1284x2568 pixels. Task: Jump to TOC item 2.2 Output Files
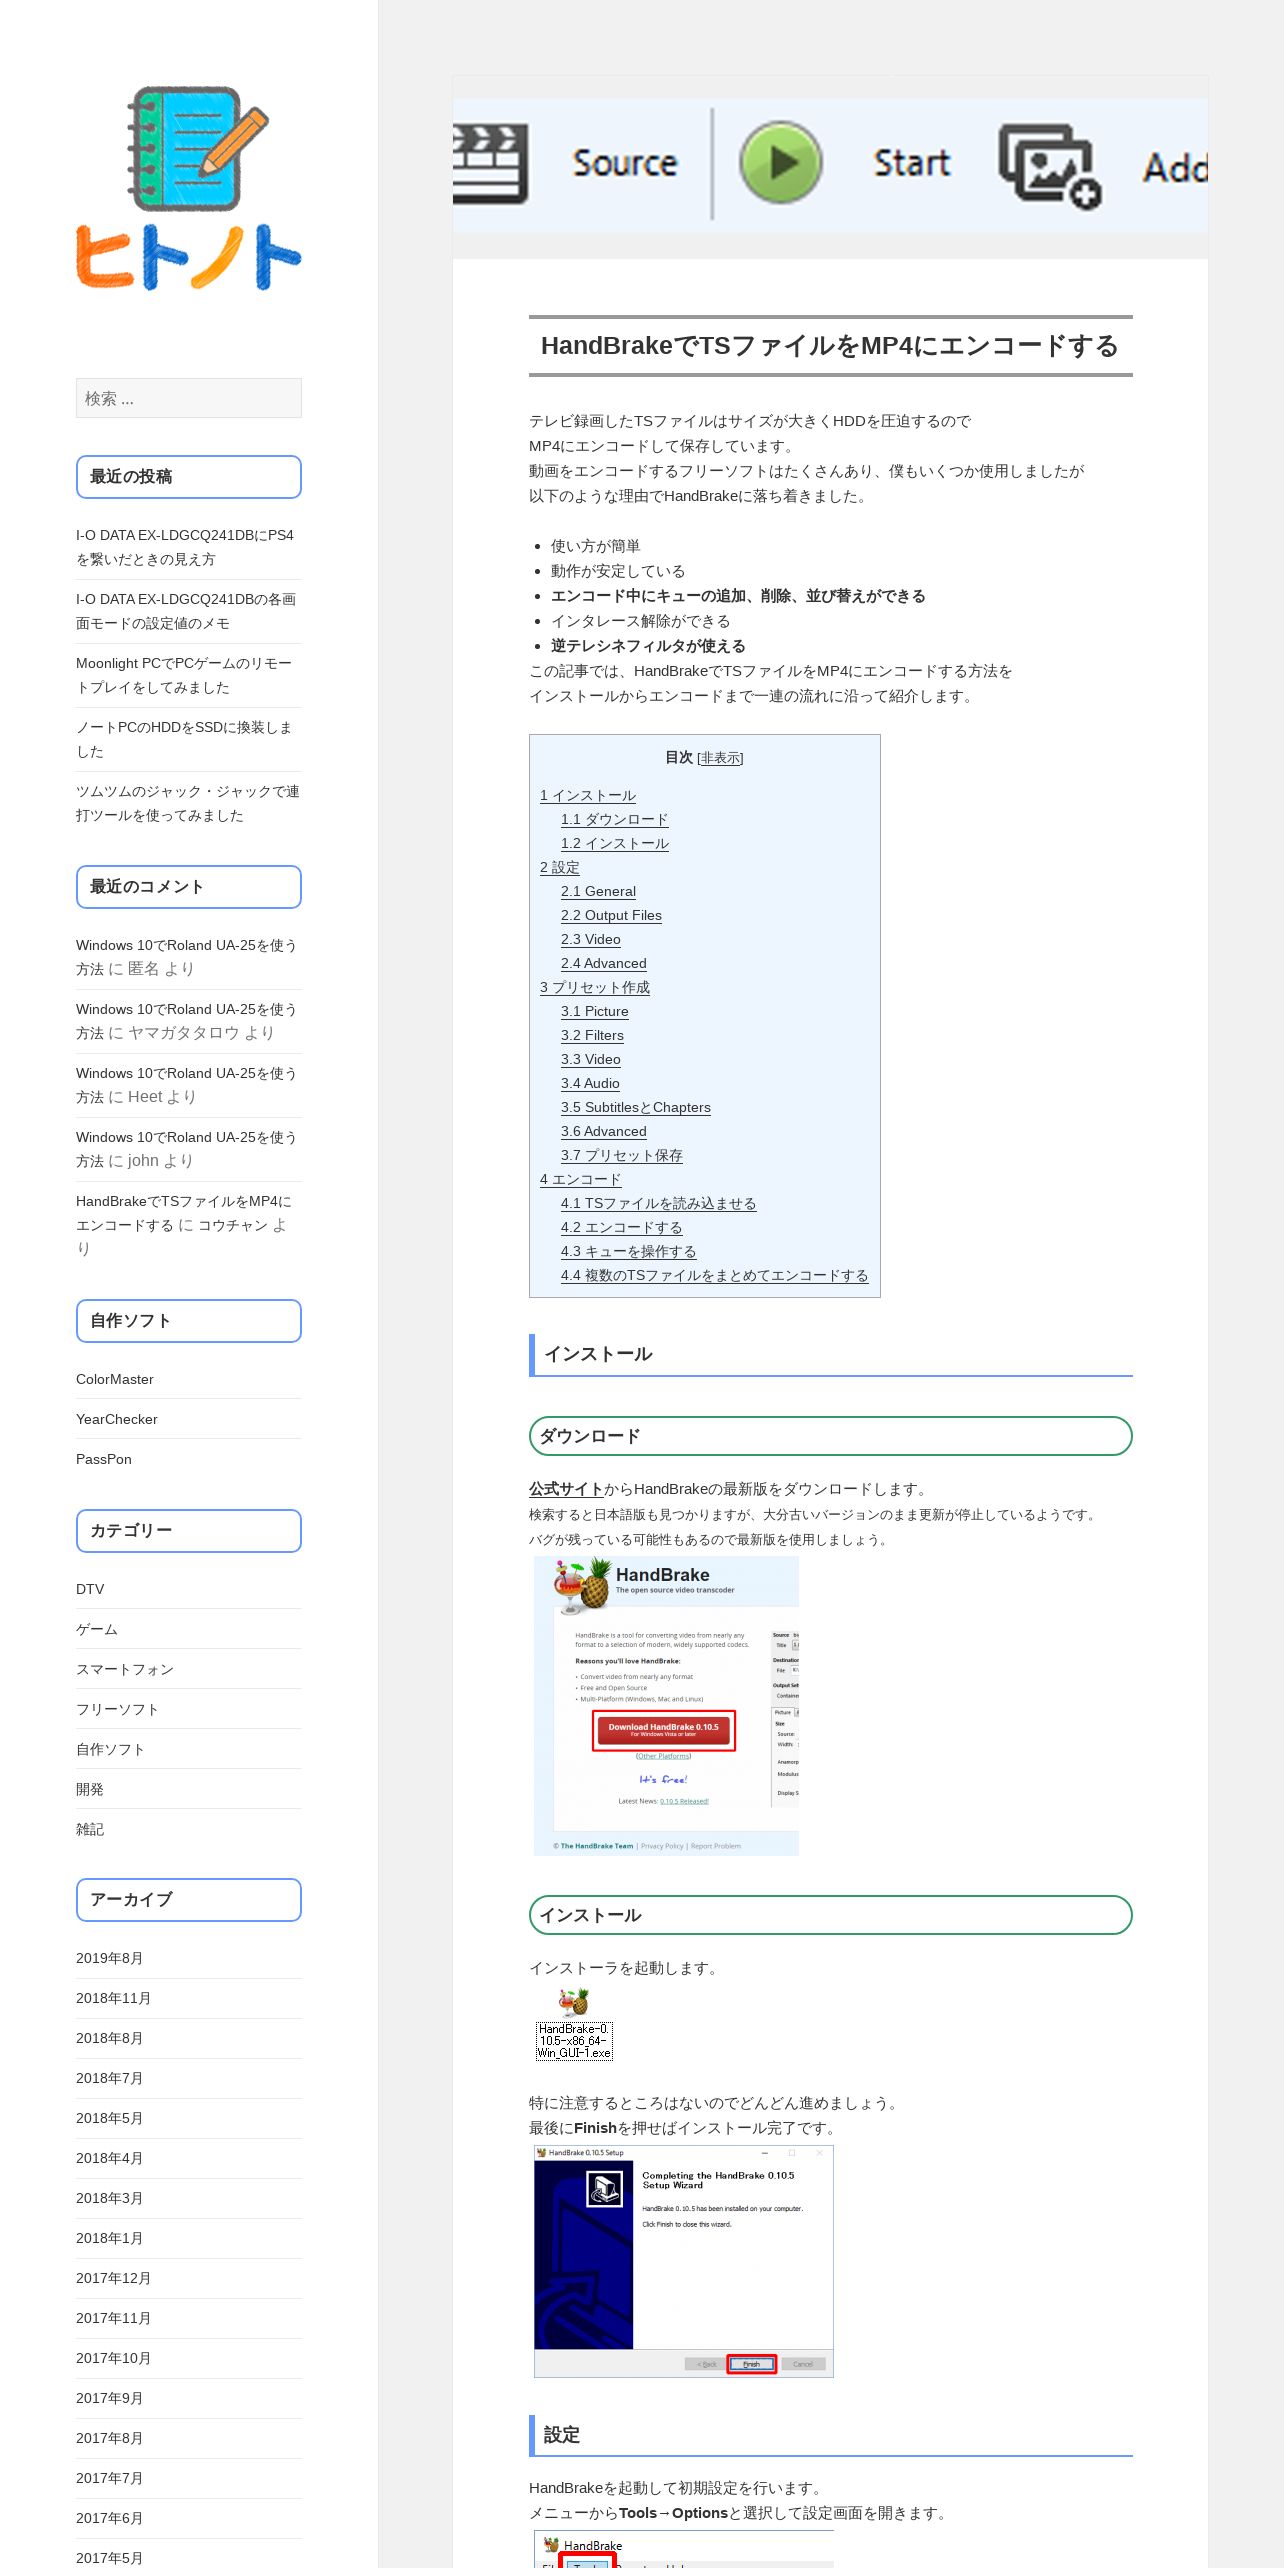click(611, 915)
